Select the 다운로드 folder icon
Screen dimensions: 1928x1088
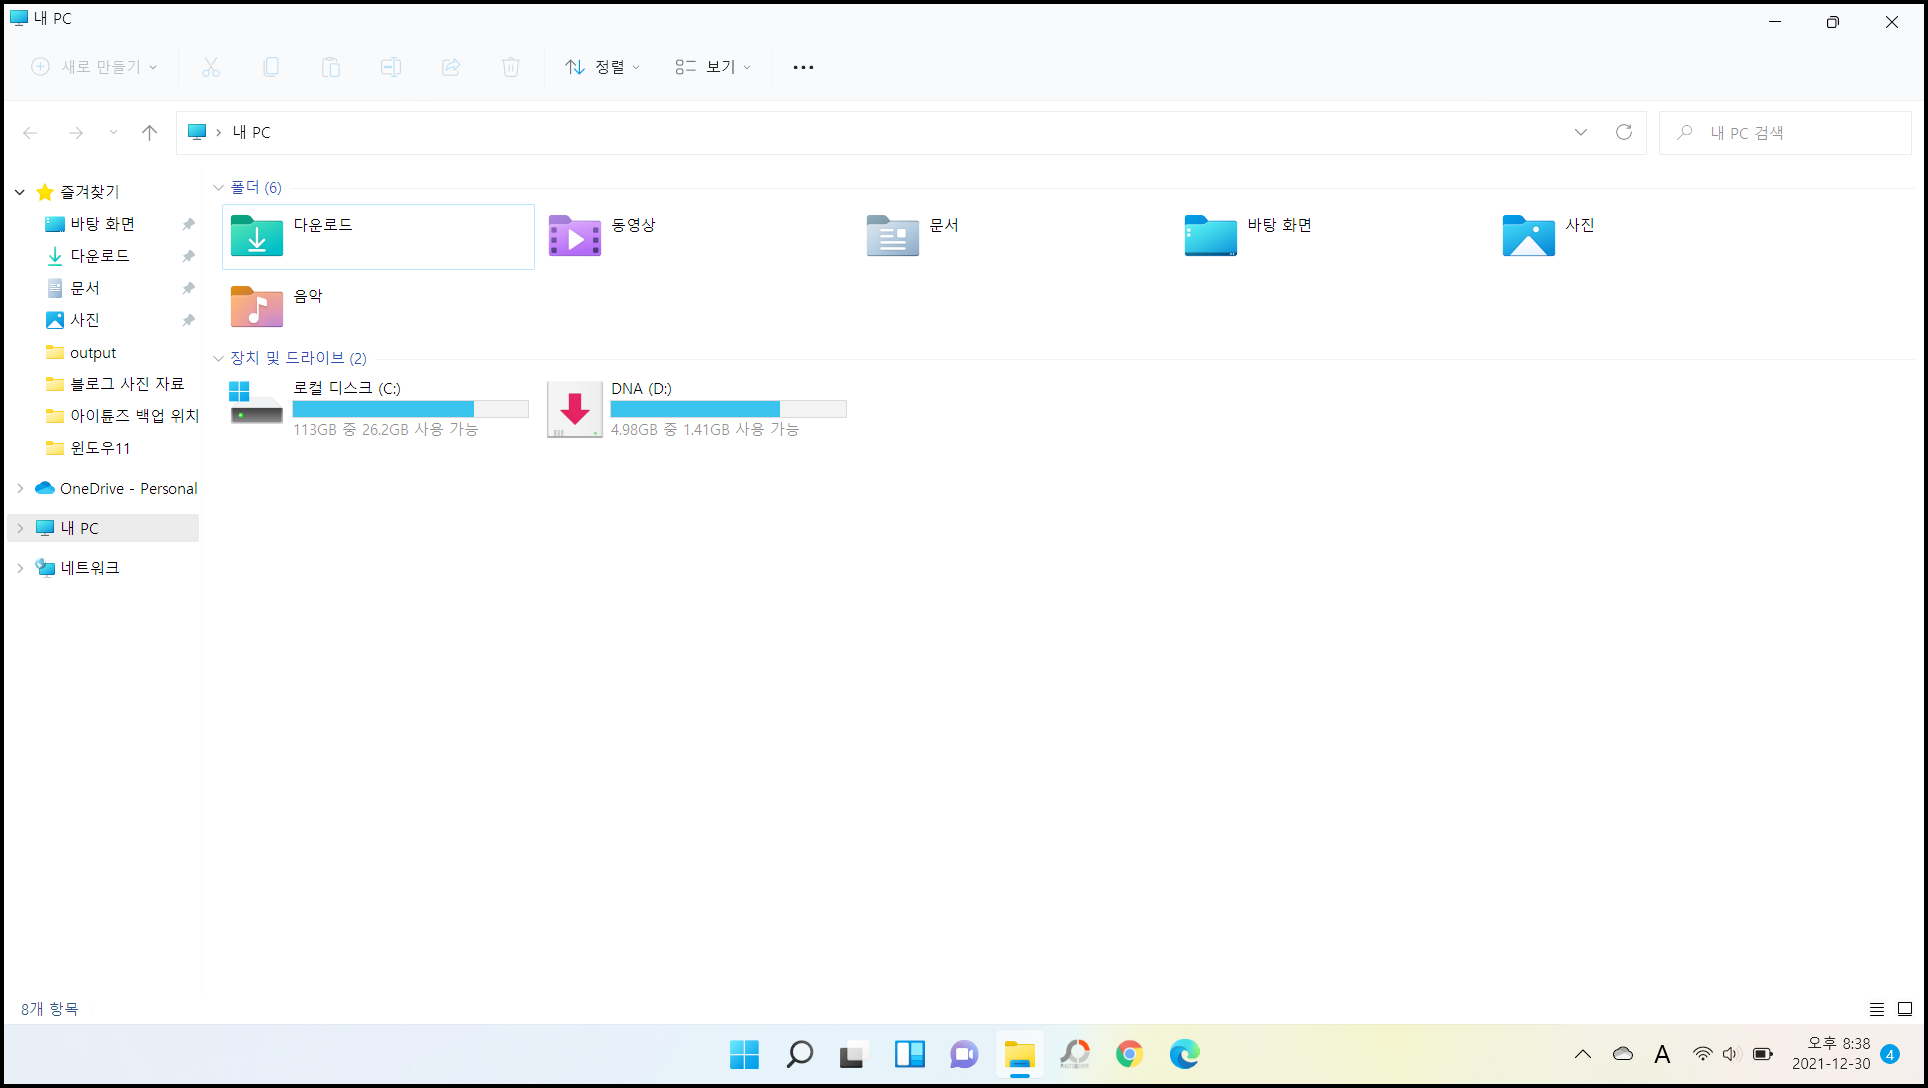[257, 237]
